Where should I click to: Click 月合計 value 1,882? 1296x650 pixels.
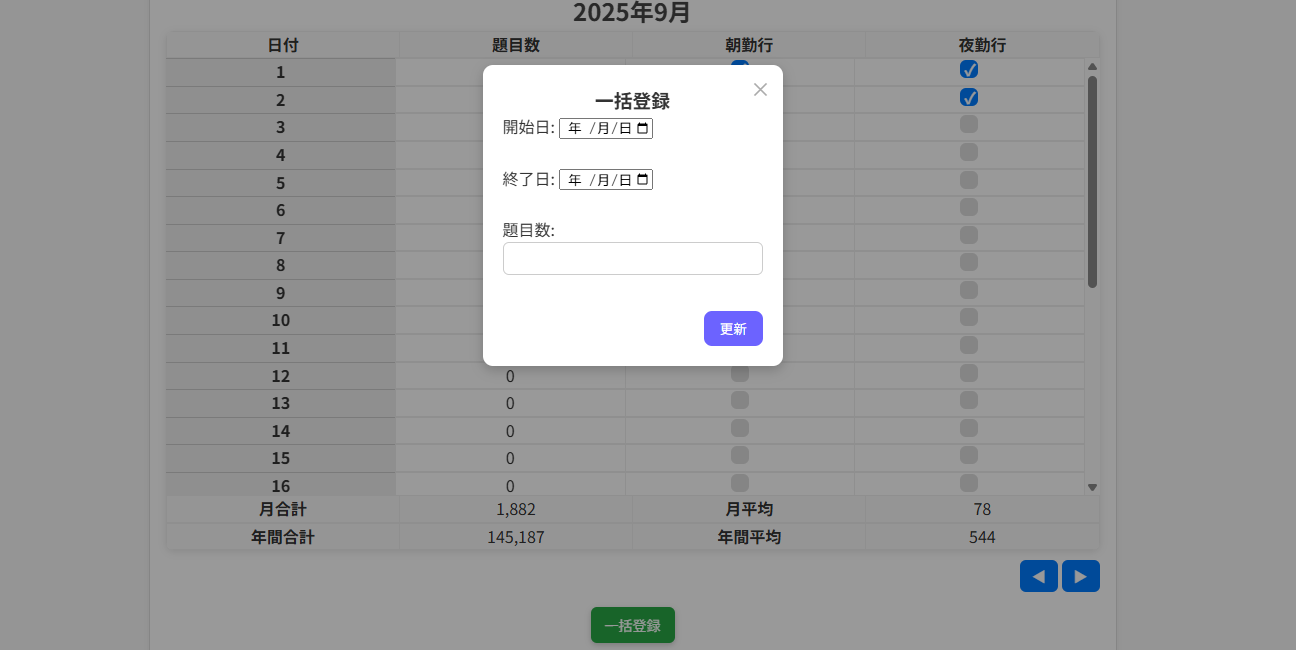(x=516, y=509)
